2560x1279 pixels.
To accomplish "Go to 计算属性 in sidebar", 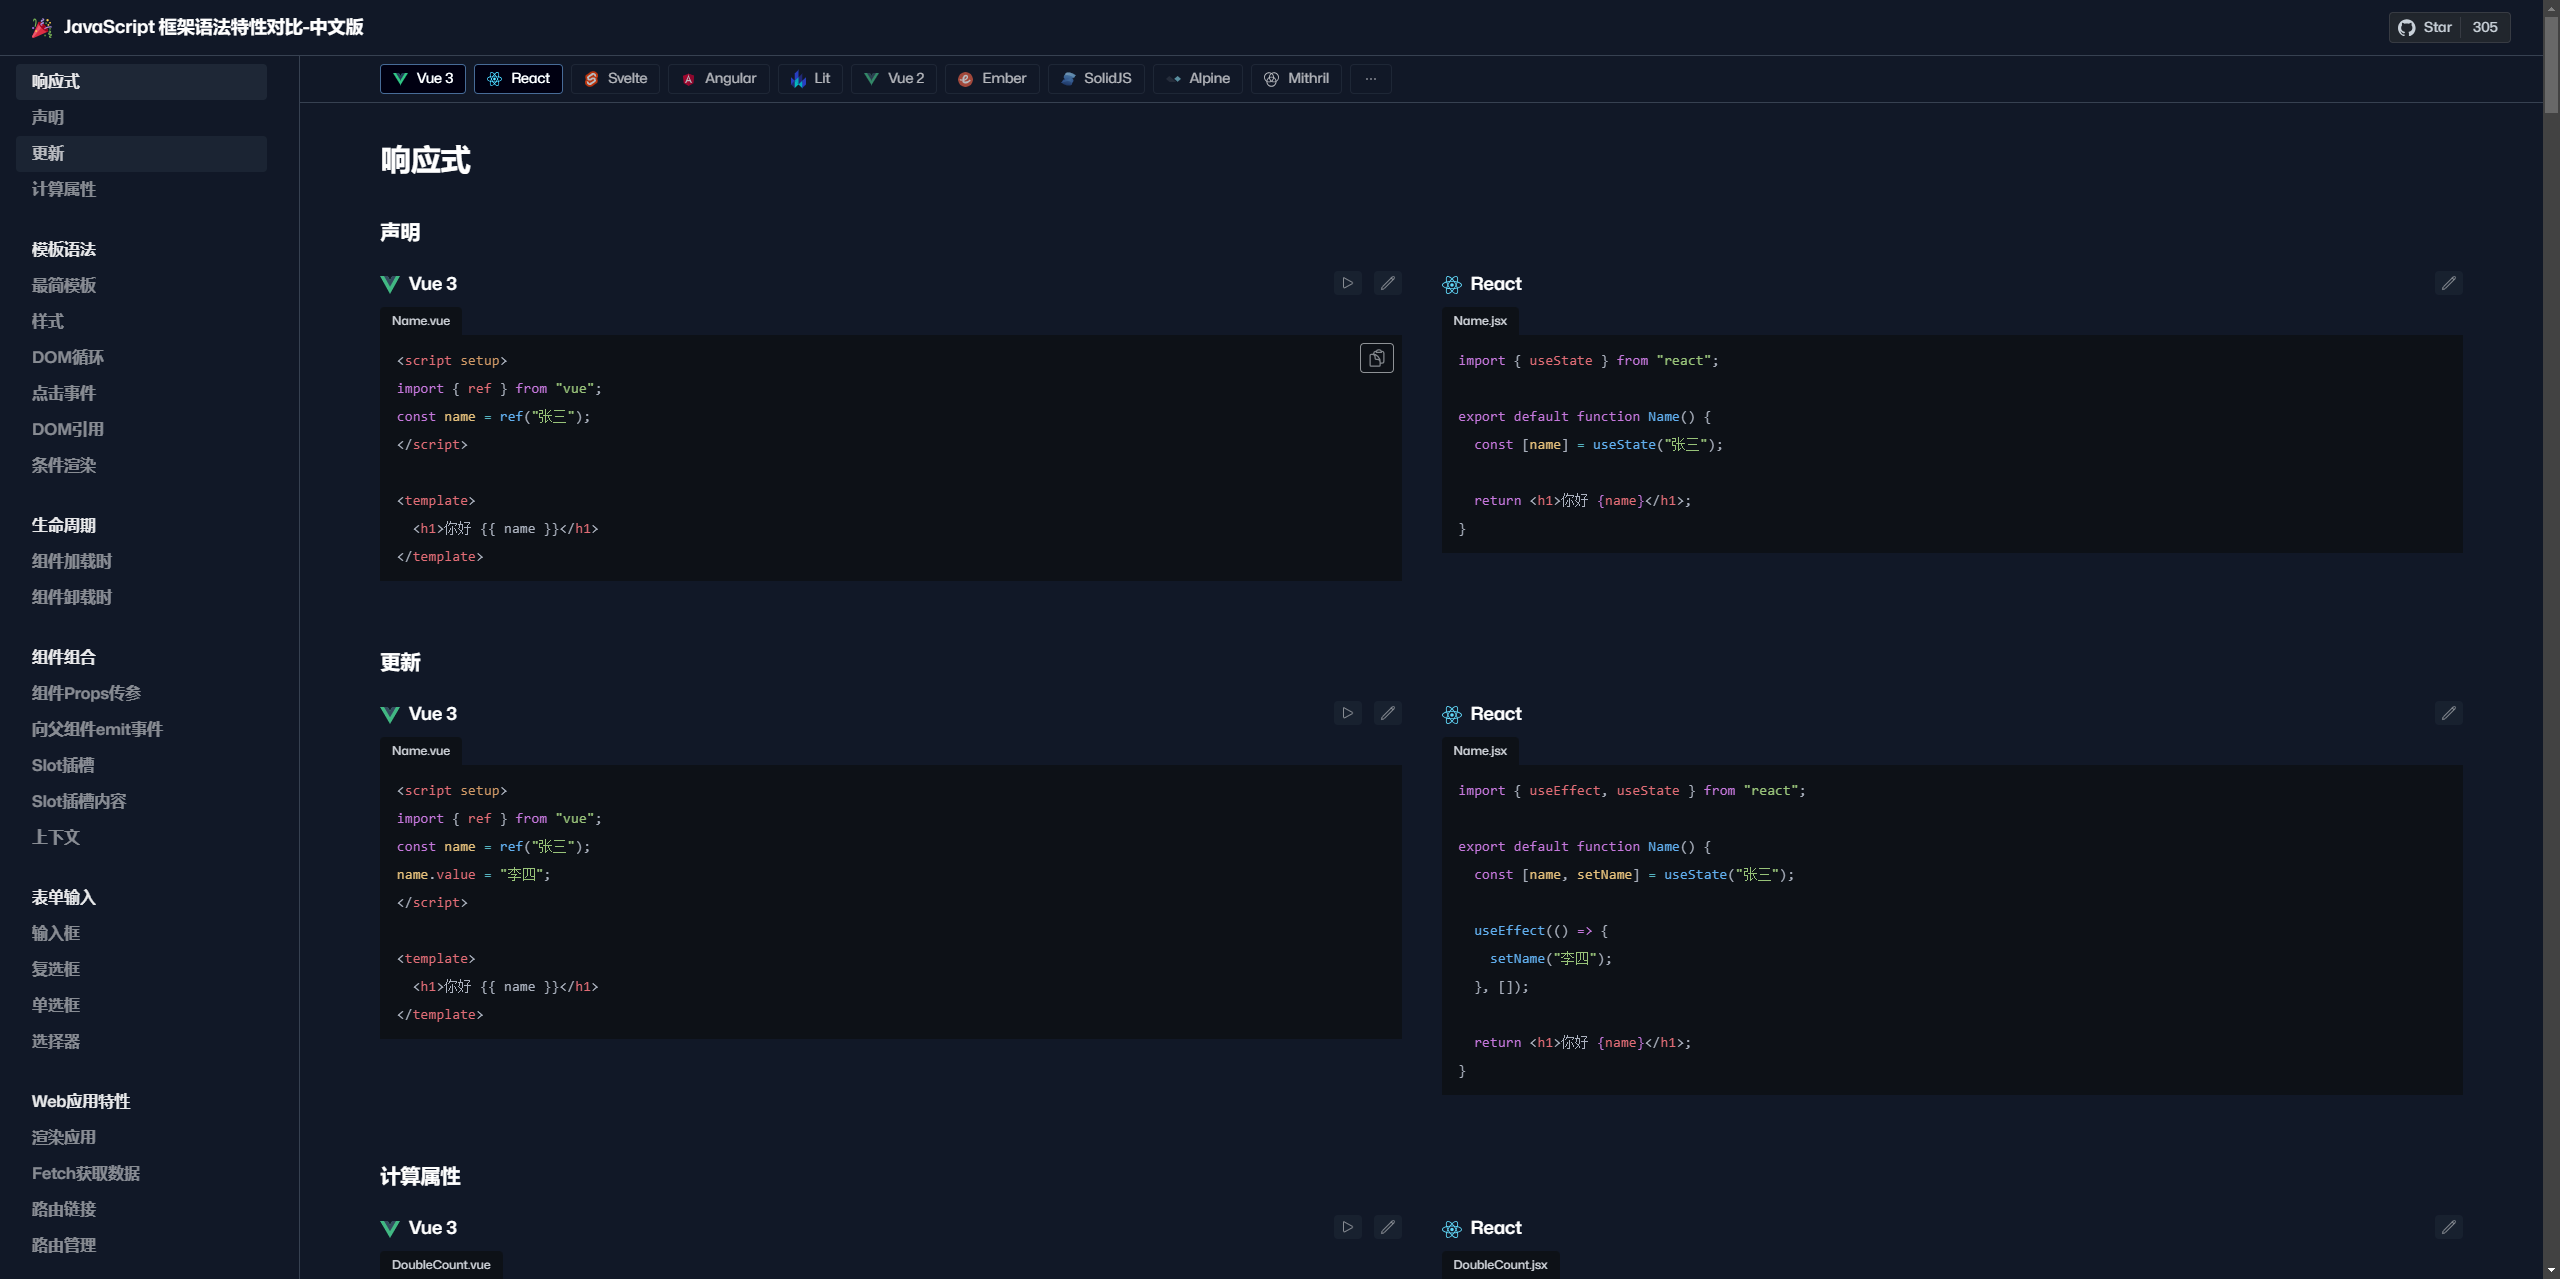I will coord(141,189).
